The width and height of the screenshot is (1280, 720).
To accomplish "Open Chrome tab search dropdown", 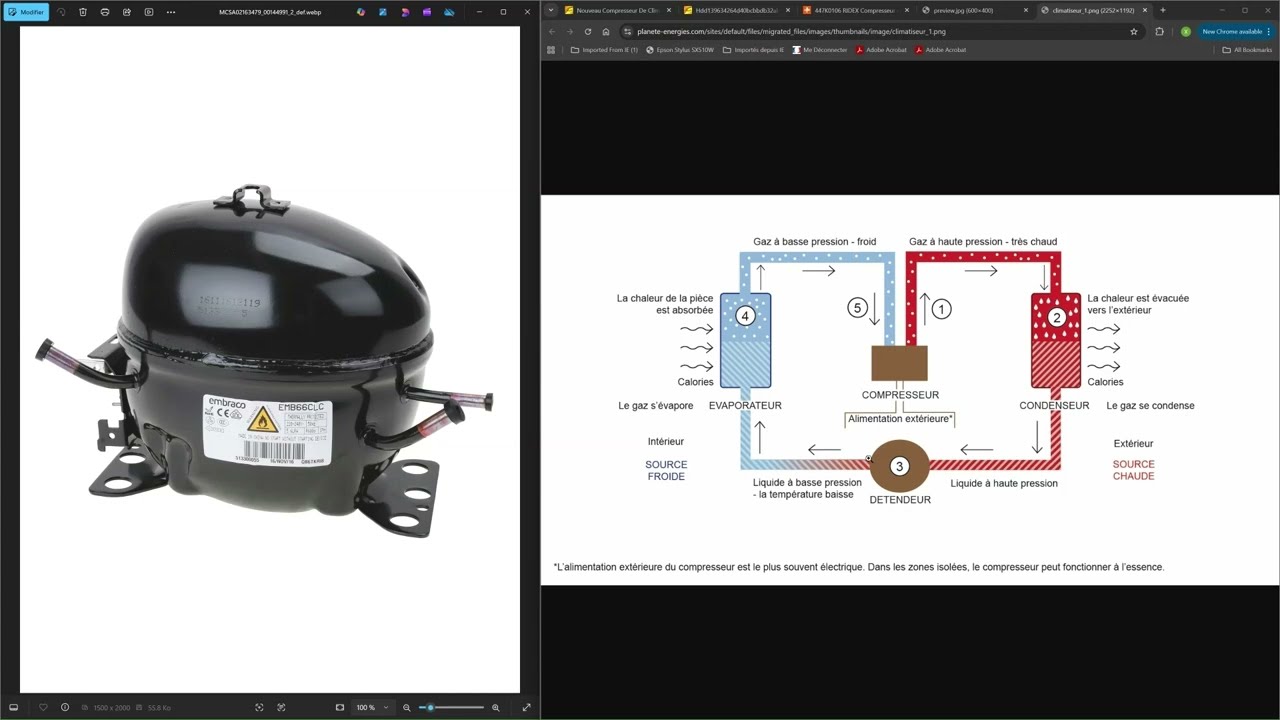I will (551, 10).
